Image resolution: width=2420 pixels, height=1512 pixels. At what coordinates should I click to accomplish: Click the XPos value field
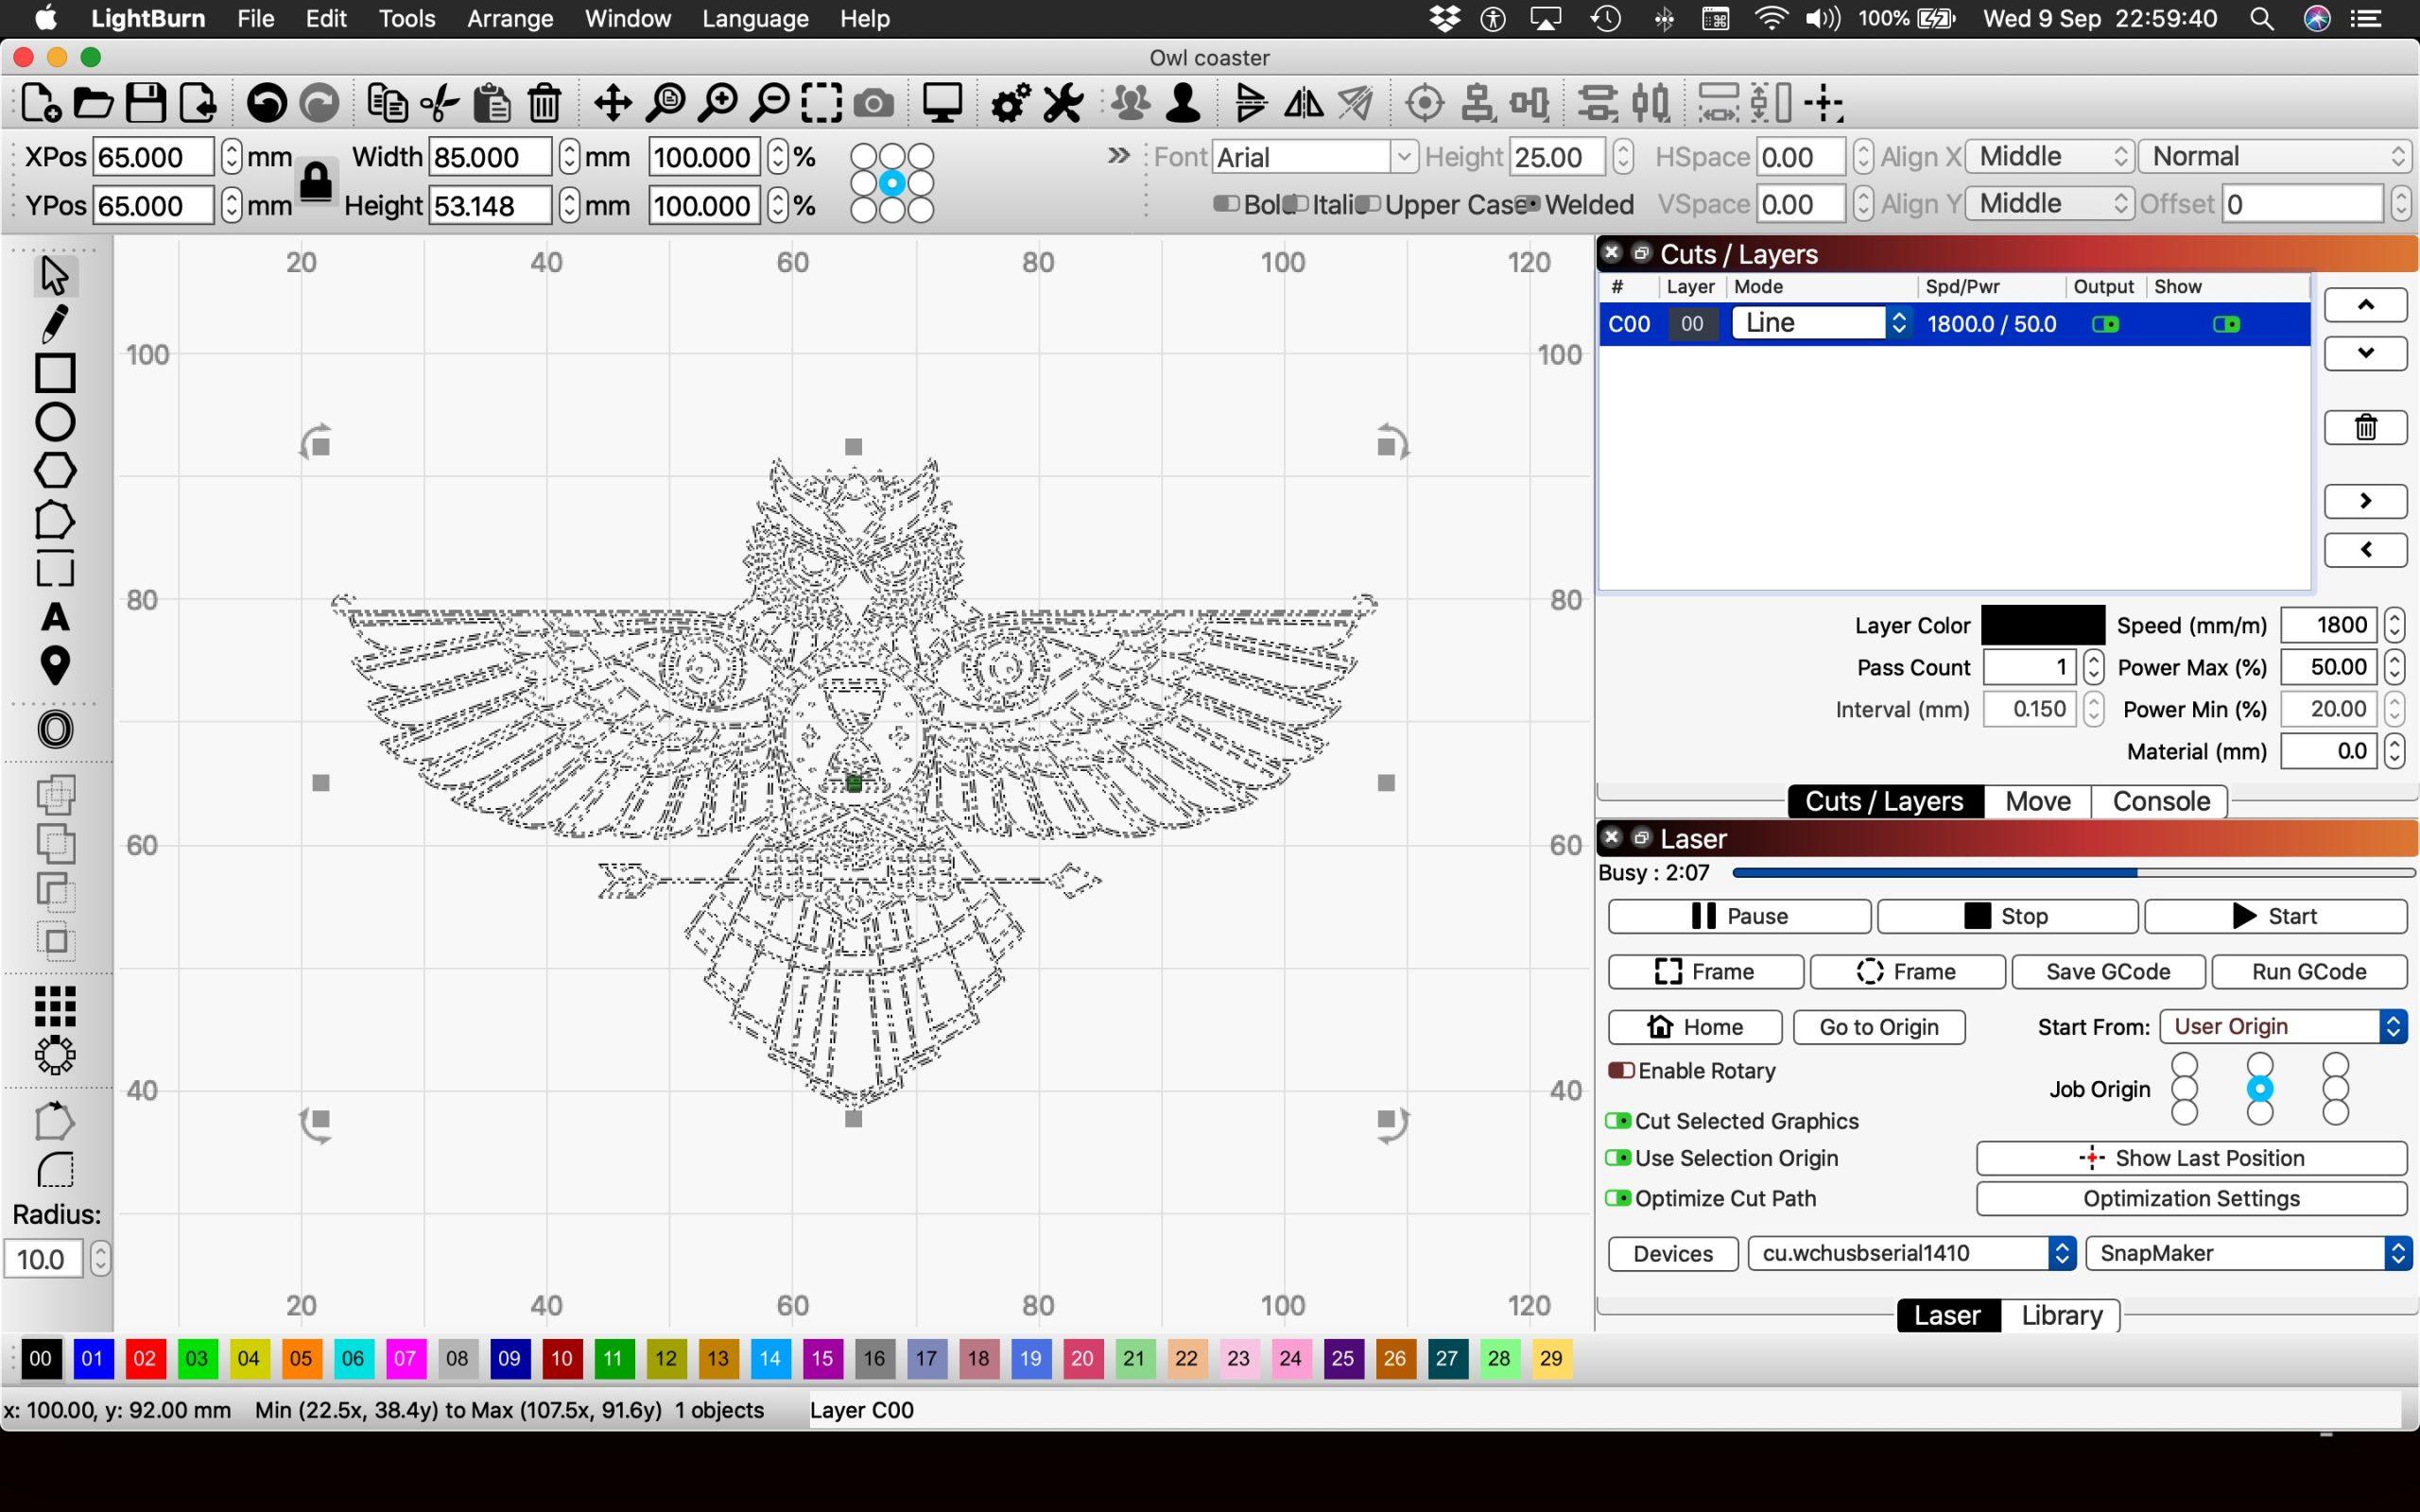pyautogui.click(x=153, y=157)
